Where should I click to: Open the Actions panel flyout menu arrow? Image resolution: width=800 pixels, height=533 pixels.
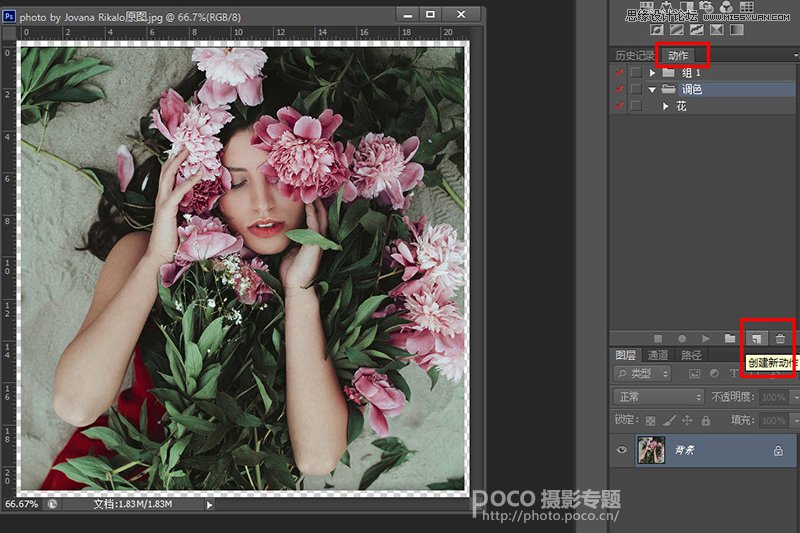click(796, 55)
